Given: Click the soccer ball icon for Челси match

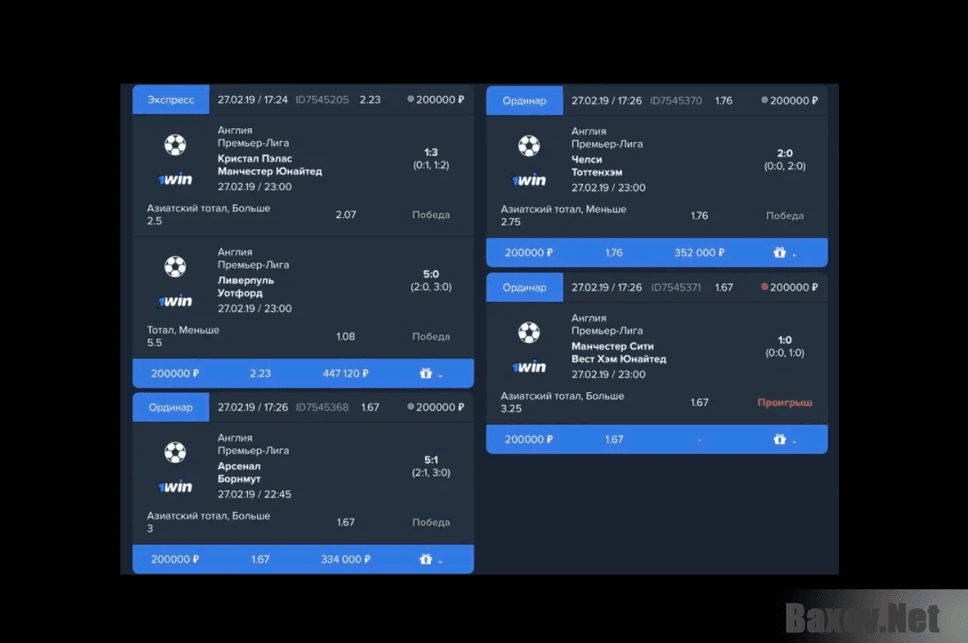Looking at the screenshot, I should 529,146.
